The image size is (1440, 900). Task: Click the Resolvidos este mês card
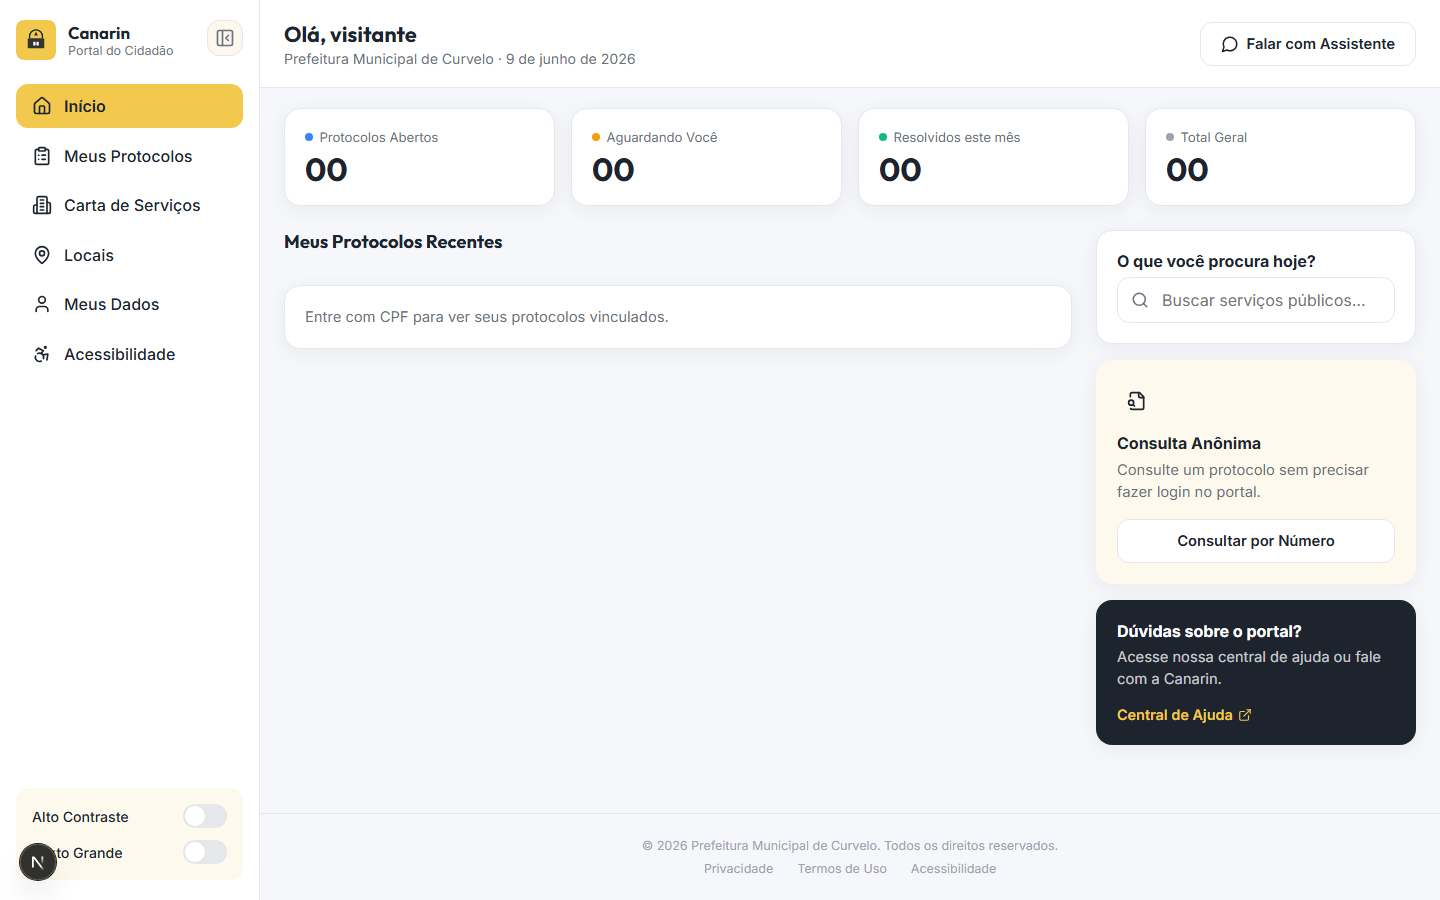(x=993, y=157)
